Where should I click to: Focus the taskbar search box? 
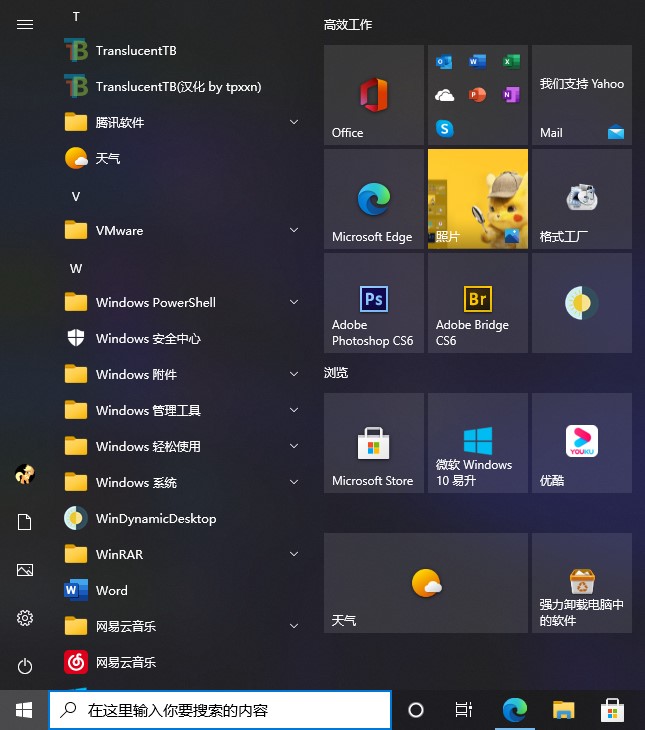tap(220, 710)
